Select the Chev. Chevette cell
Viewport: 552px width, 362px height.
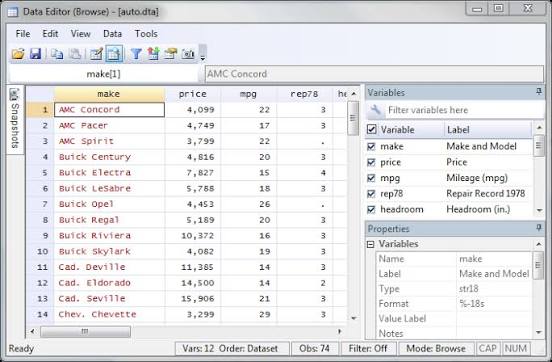(109, 314)
